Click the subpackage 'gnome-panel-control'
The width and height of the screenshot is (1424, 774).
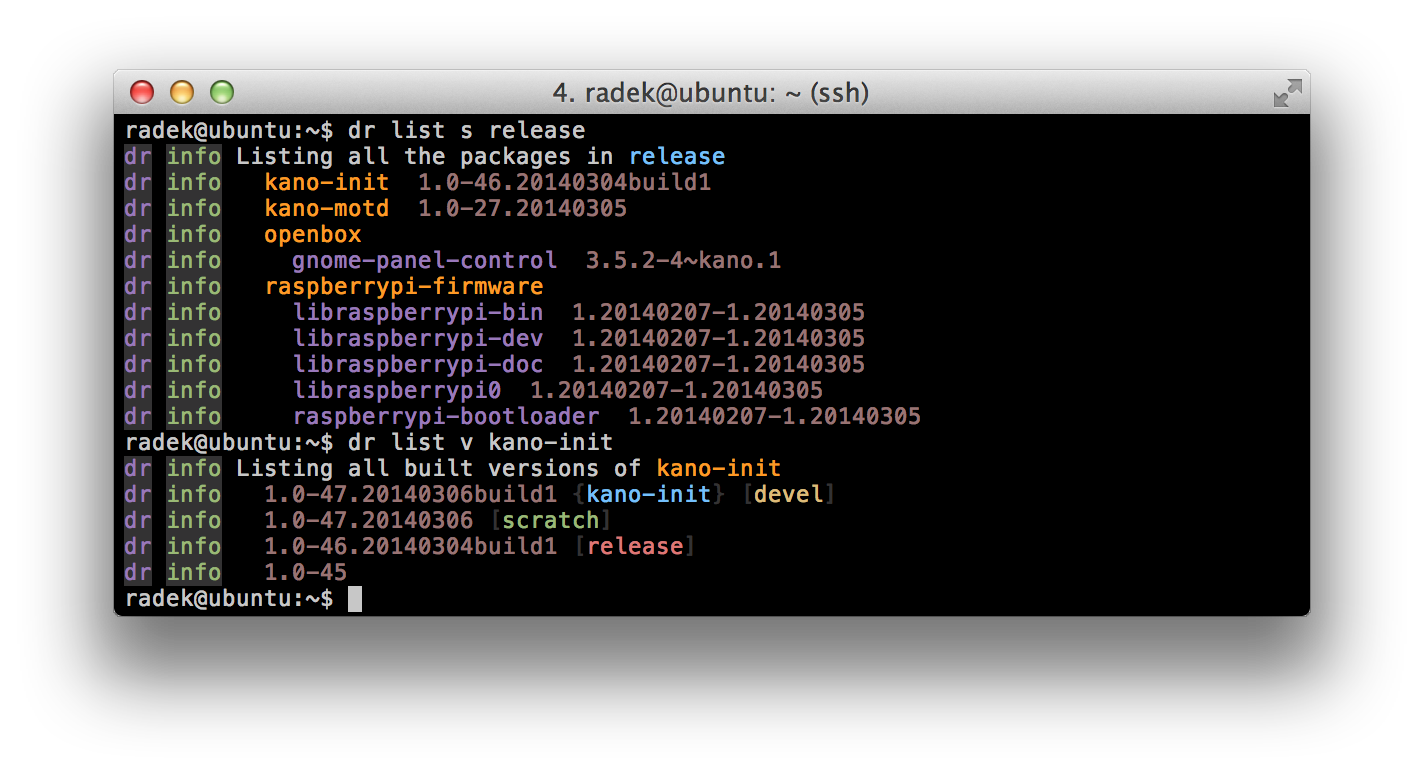pos(425,260)
